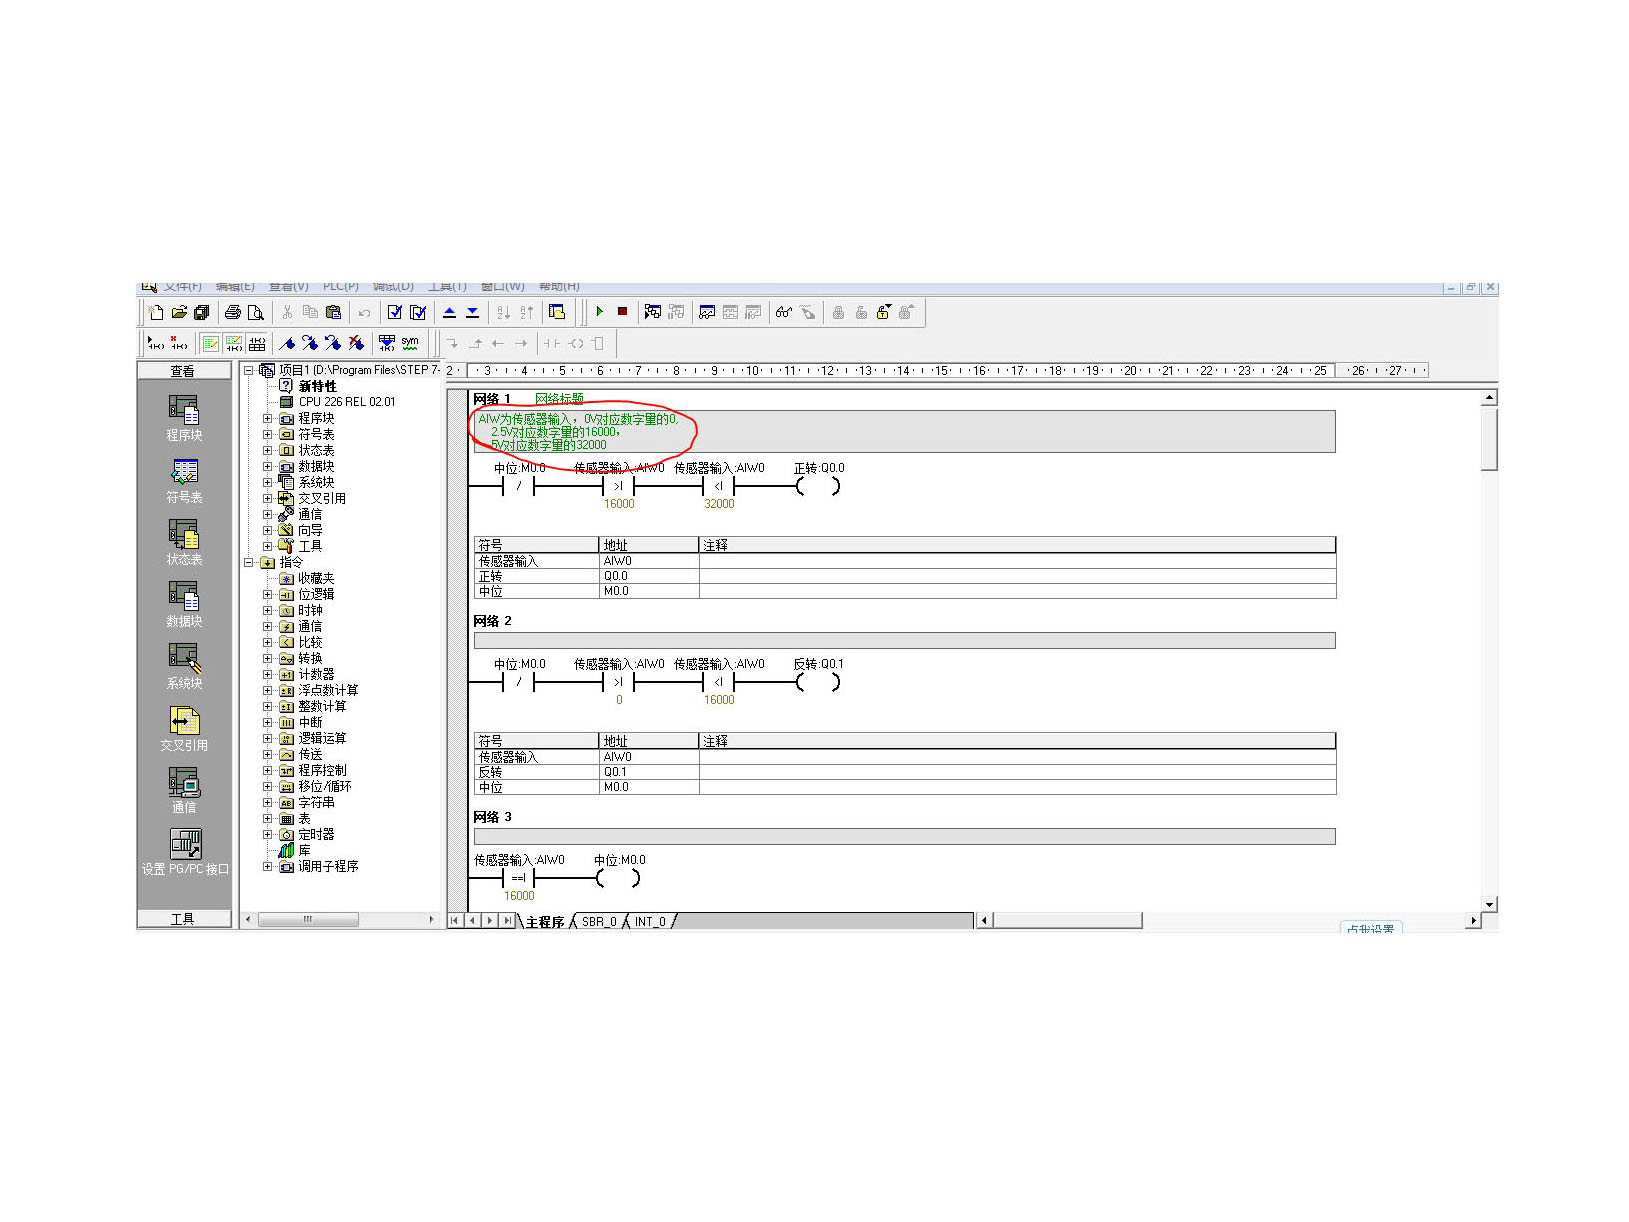
Task: Switch to the INT_0 tab
Action: (650, 922)
